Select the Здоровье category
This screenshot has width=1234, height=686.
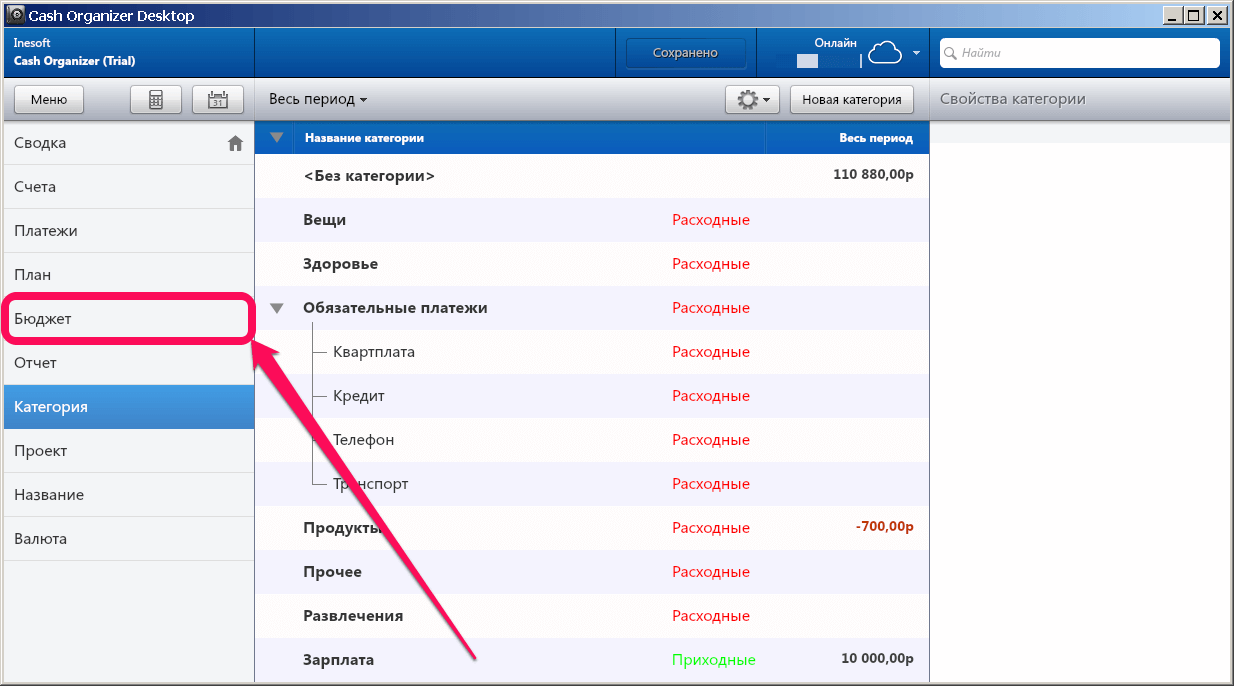click(x=592, y=264)
